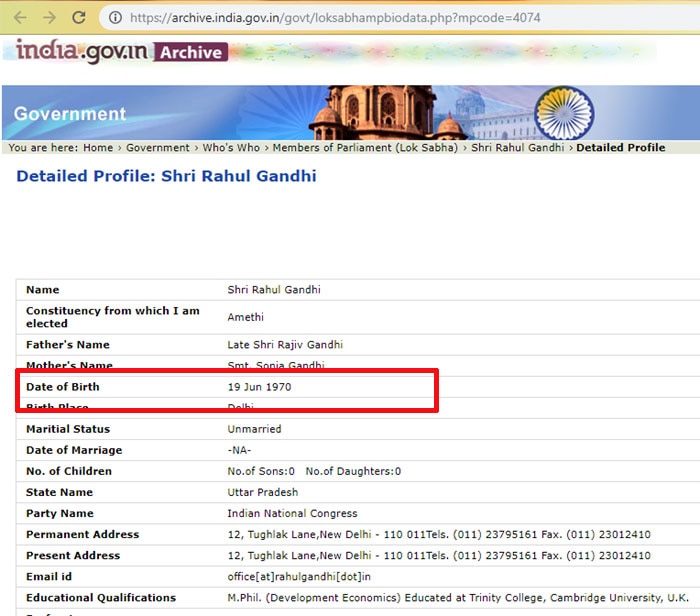Click the 'Uttar Pradesh' state value
700x616 pixels.
[263, 492]
